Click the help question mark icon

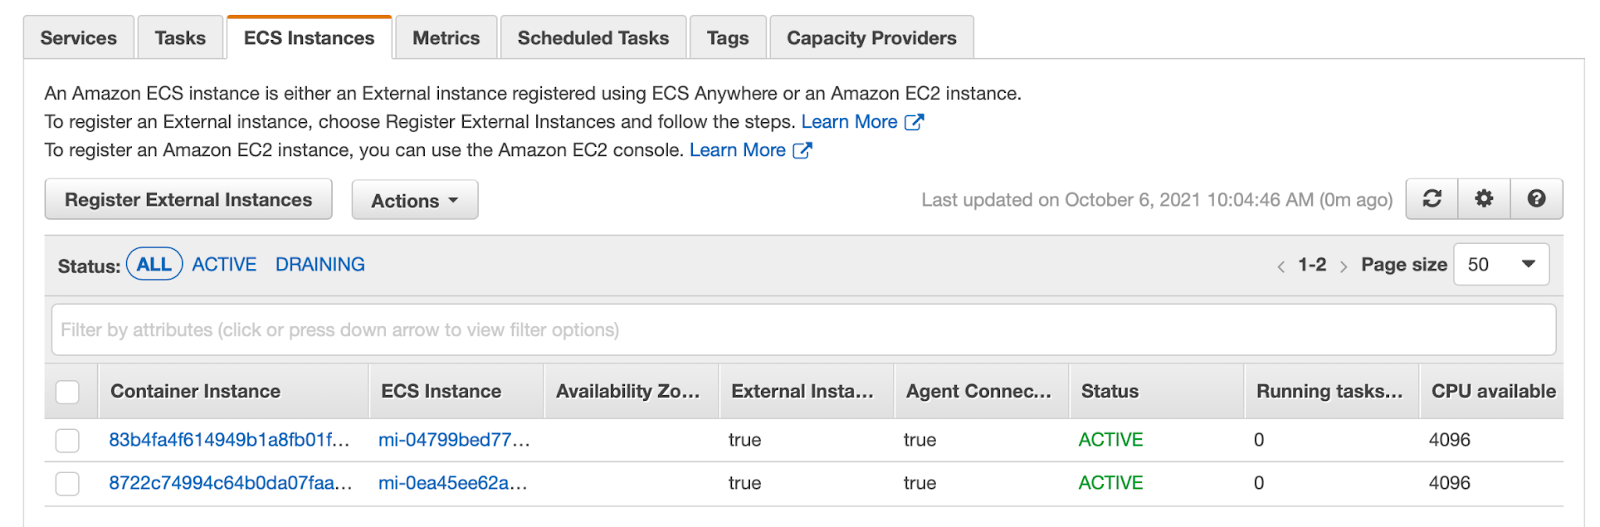click(x=1536, y=199)
